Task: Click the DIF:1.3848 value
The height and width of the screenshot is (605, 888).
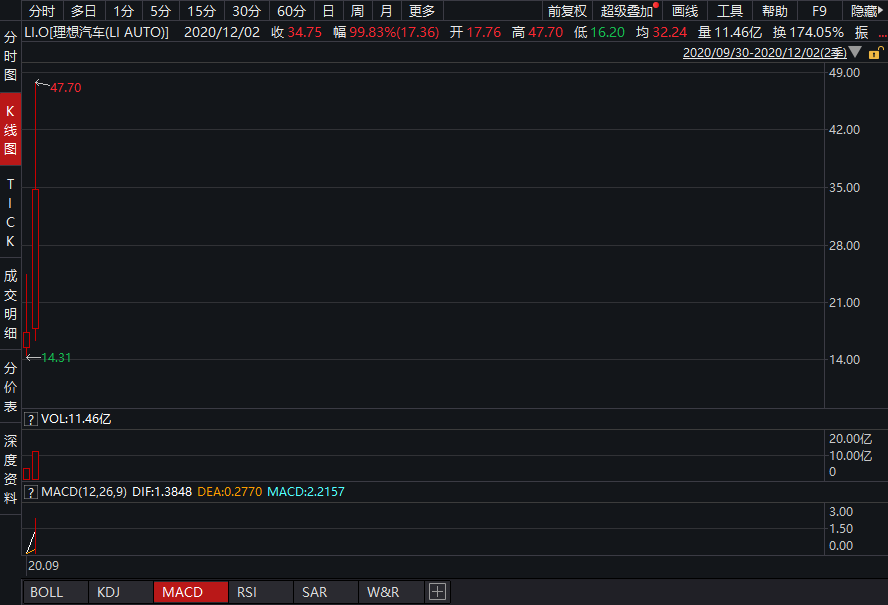Action: click(162, 492)
